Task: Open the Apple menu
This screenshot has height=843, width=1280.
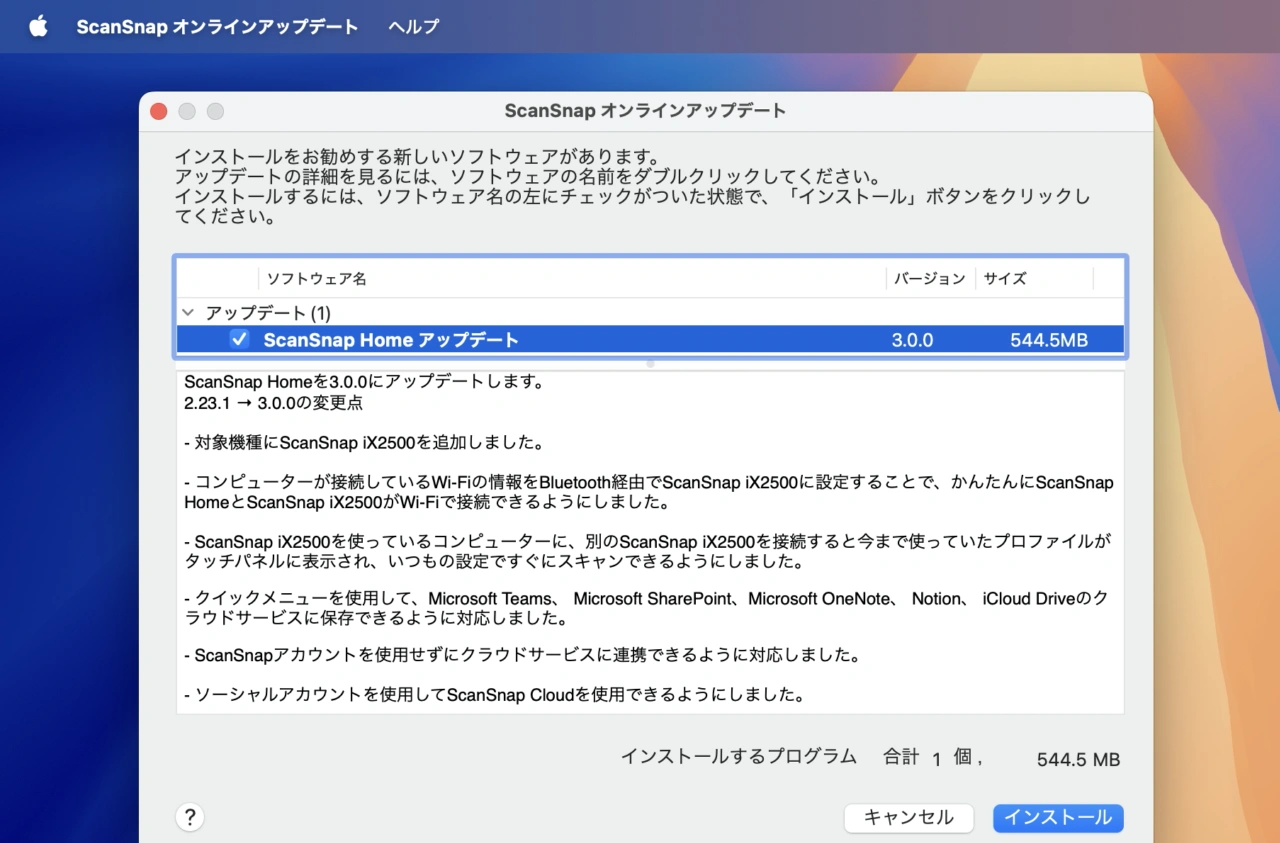Action: point(38,27)
